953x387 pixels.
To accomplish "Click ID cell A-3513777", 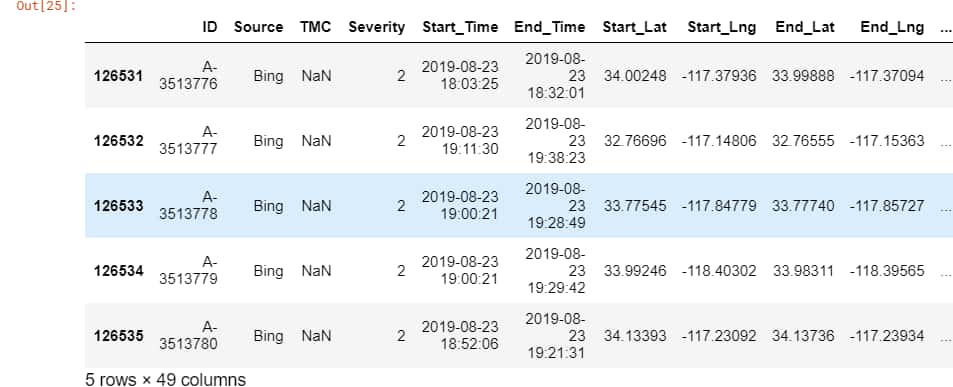I will [188, 141].
